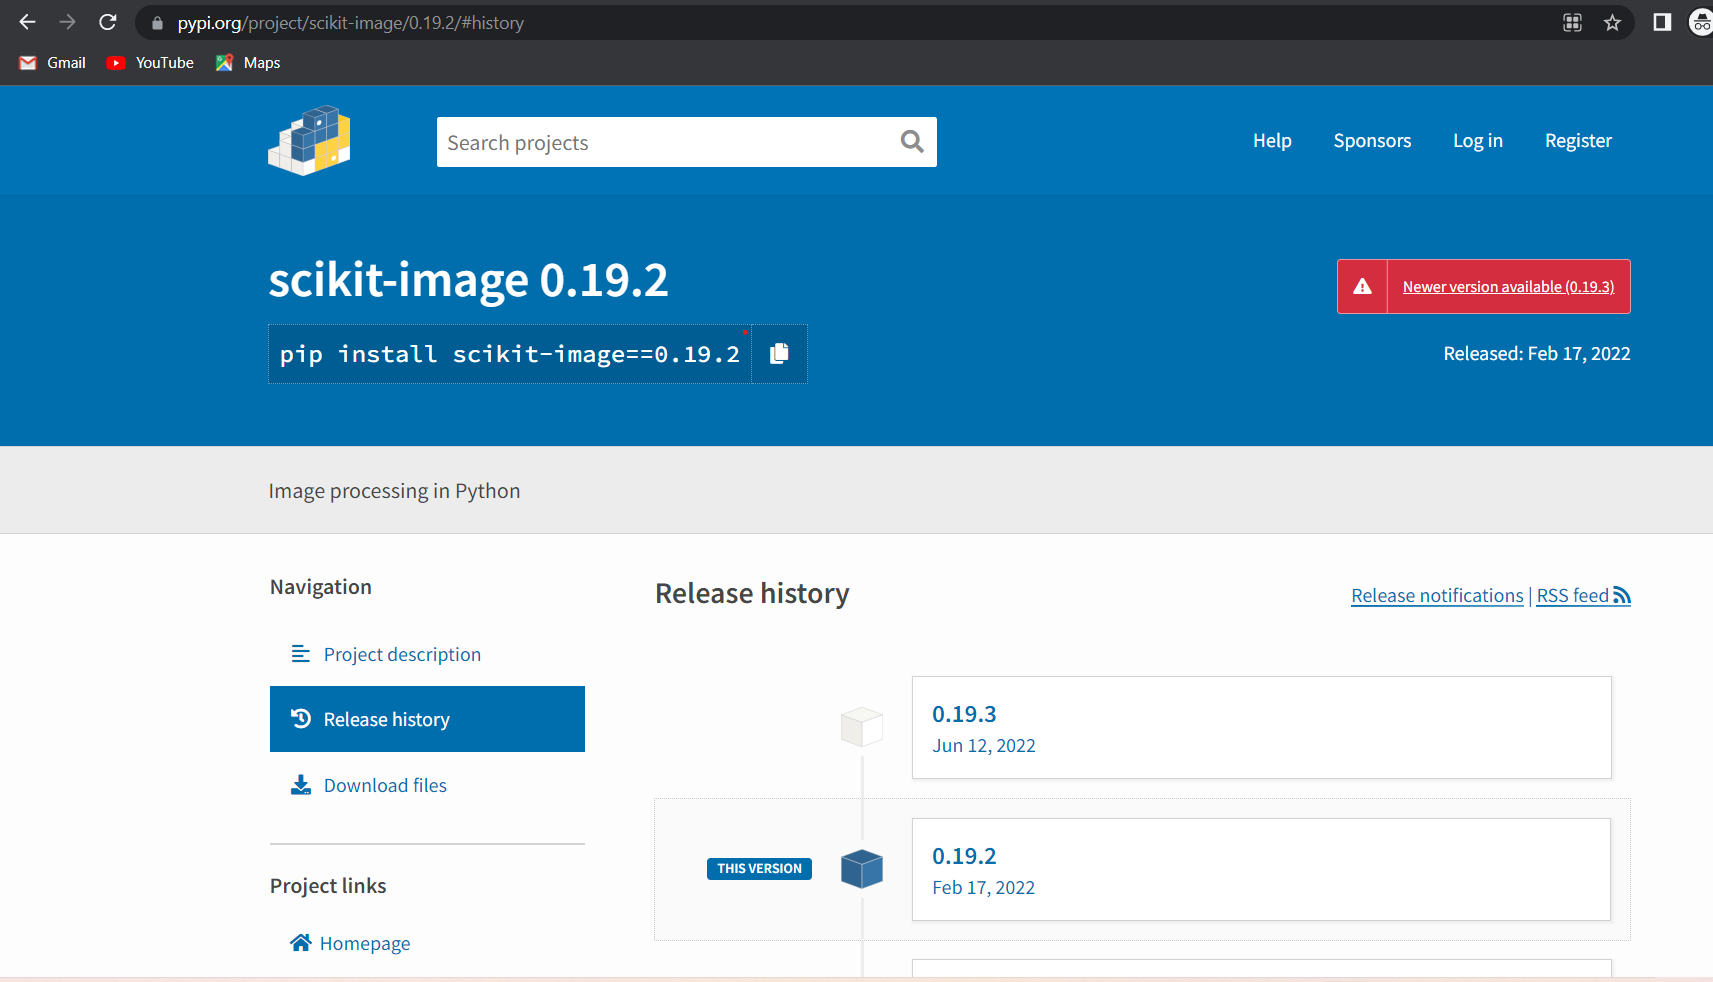Image resolution: width=1713 pixels, height=982 pixels.
Task: Open the YouTube bookmark
Action: [x=150, y=63]
